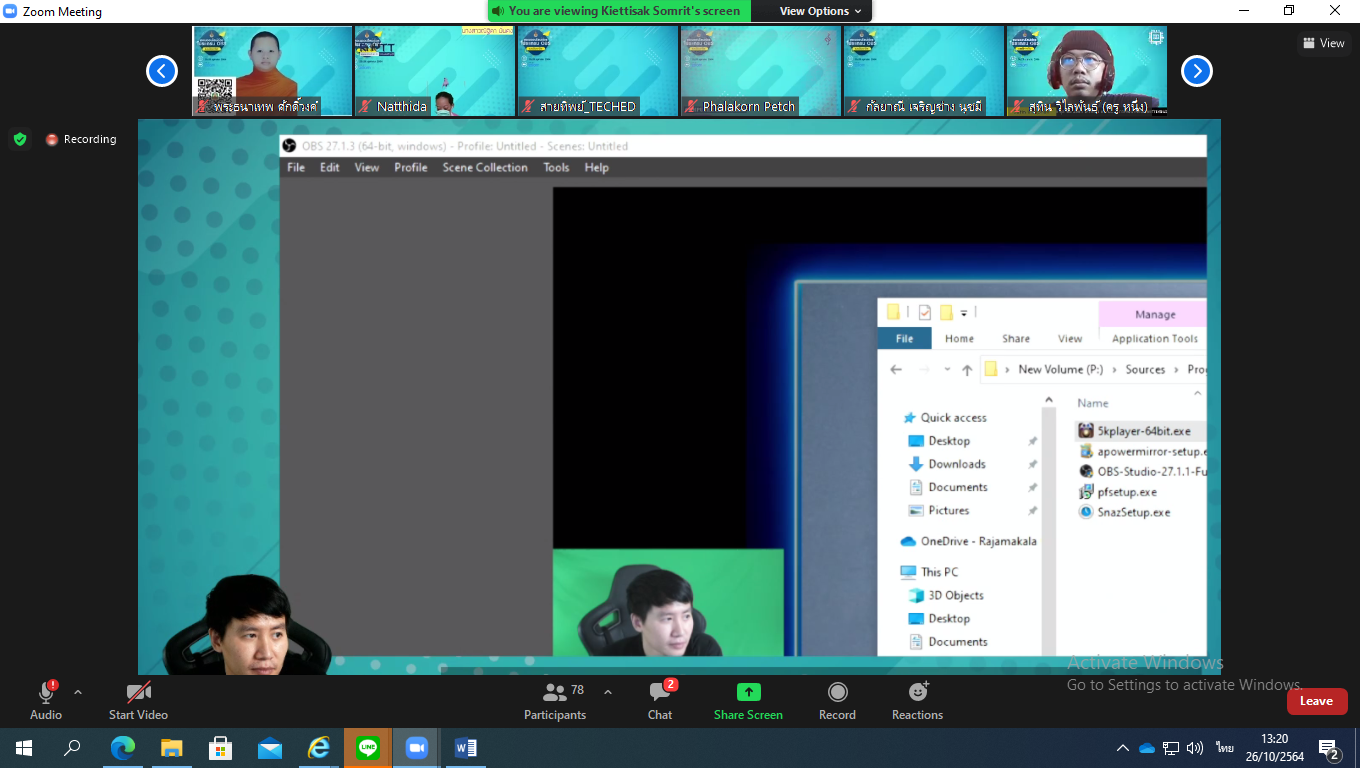Click Explorer up-level arrow
1360x768 pixels.
[967, 369]
